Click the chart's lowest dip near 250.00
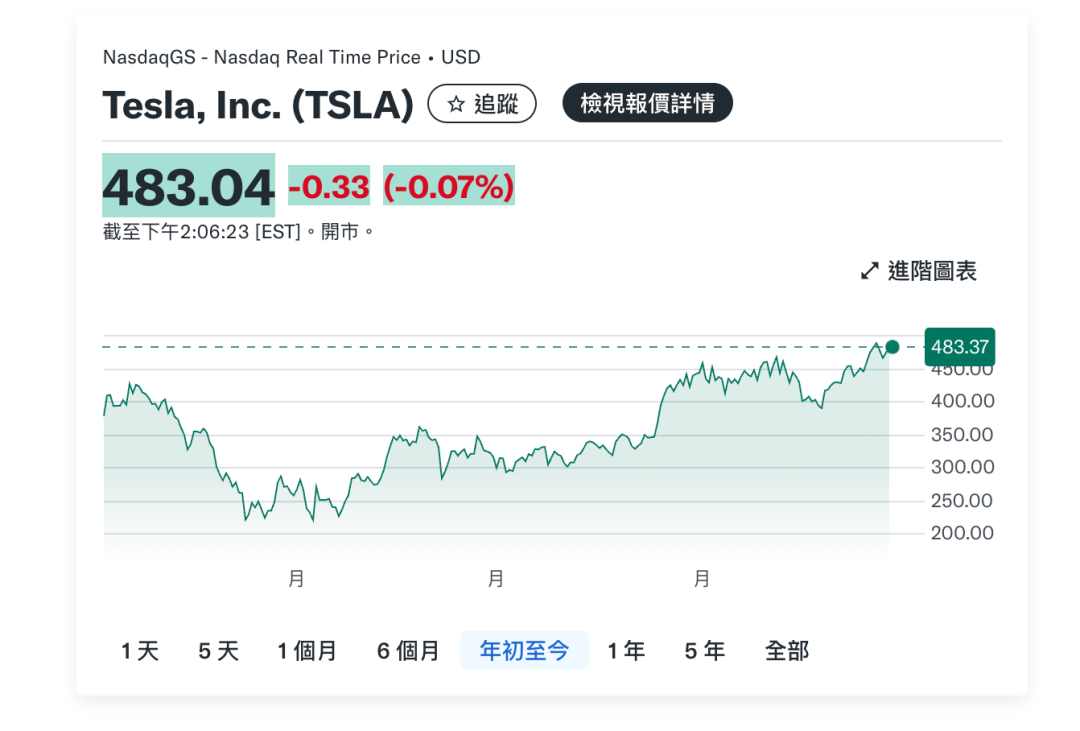1080x731 pixels. tap(245, 519)
